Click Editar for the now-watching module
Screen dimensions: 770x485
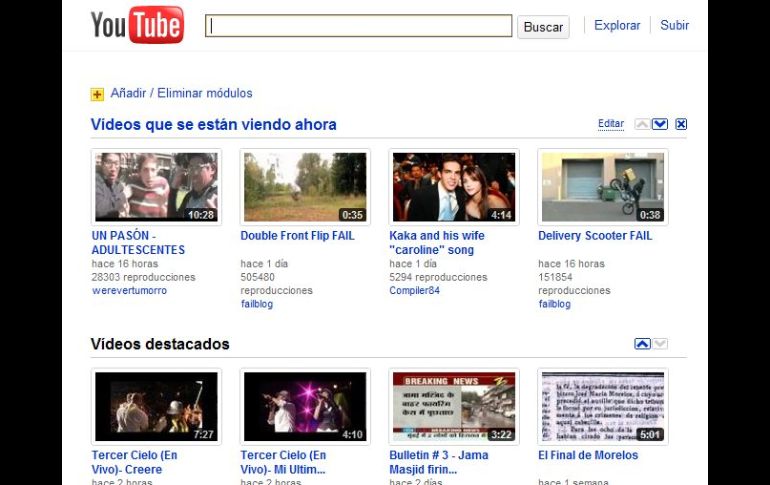(x=610, y=124)
